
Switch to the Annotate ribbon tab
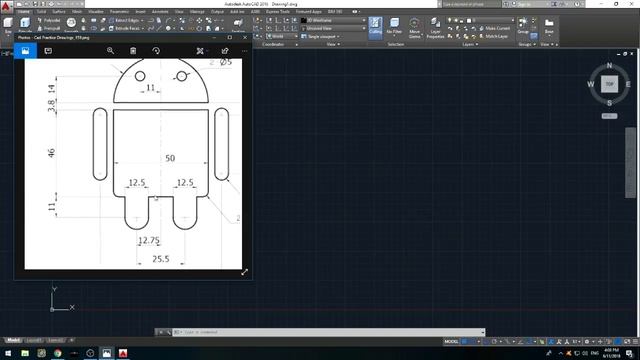(x=160, y=11)
